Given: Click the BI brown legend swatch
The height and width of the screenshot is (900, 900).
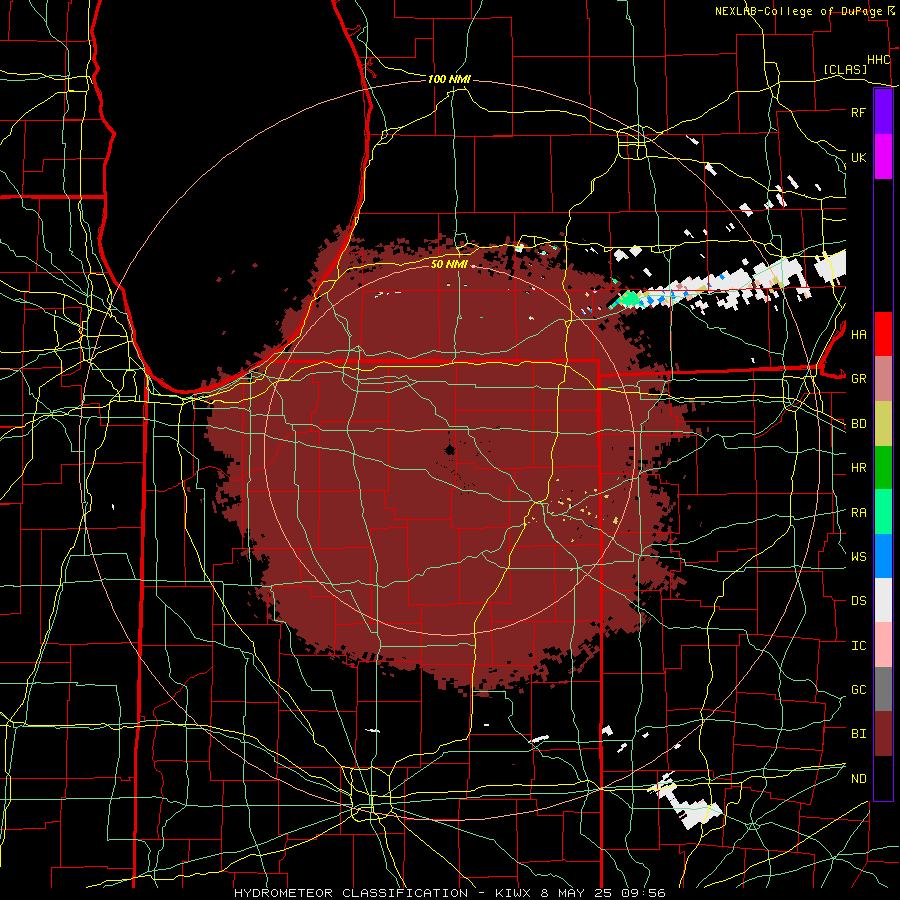Looking at the screenshot, I should click(x=883, y=733).
